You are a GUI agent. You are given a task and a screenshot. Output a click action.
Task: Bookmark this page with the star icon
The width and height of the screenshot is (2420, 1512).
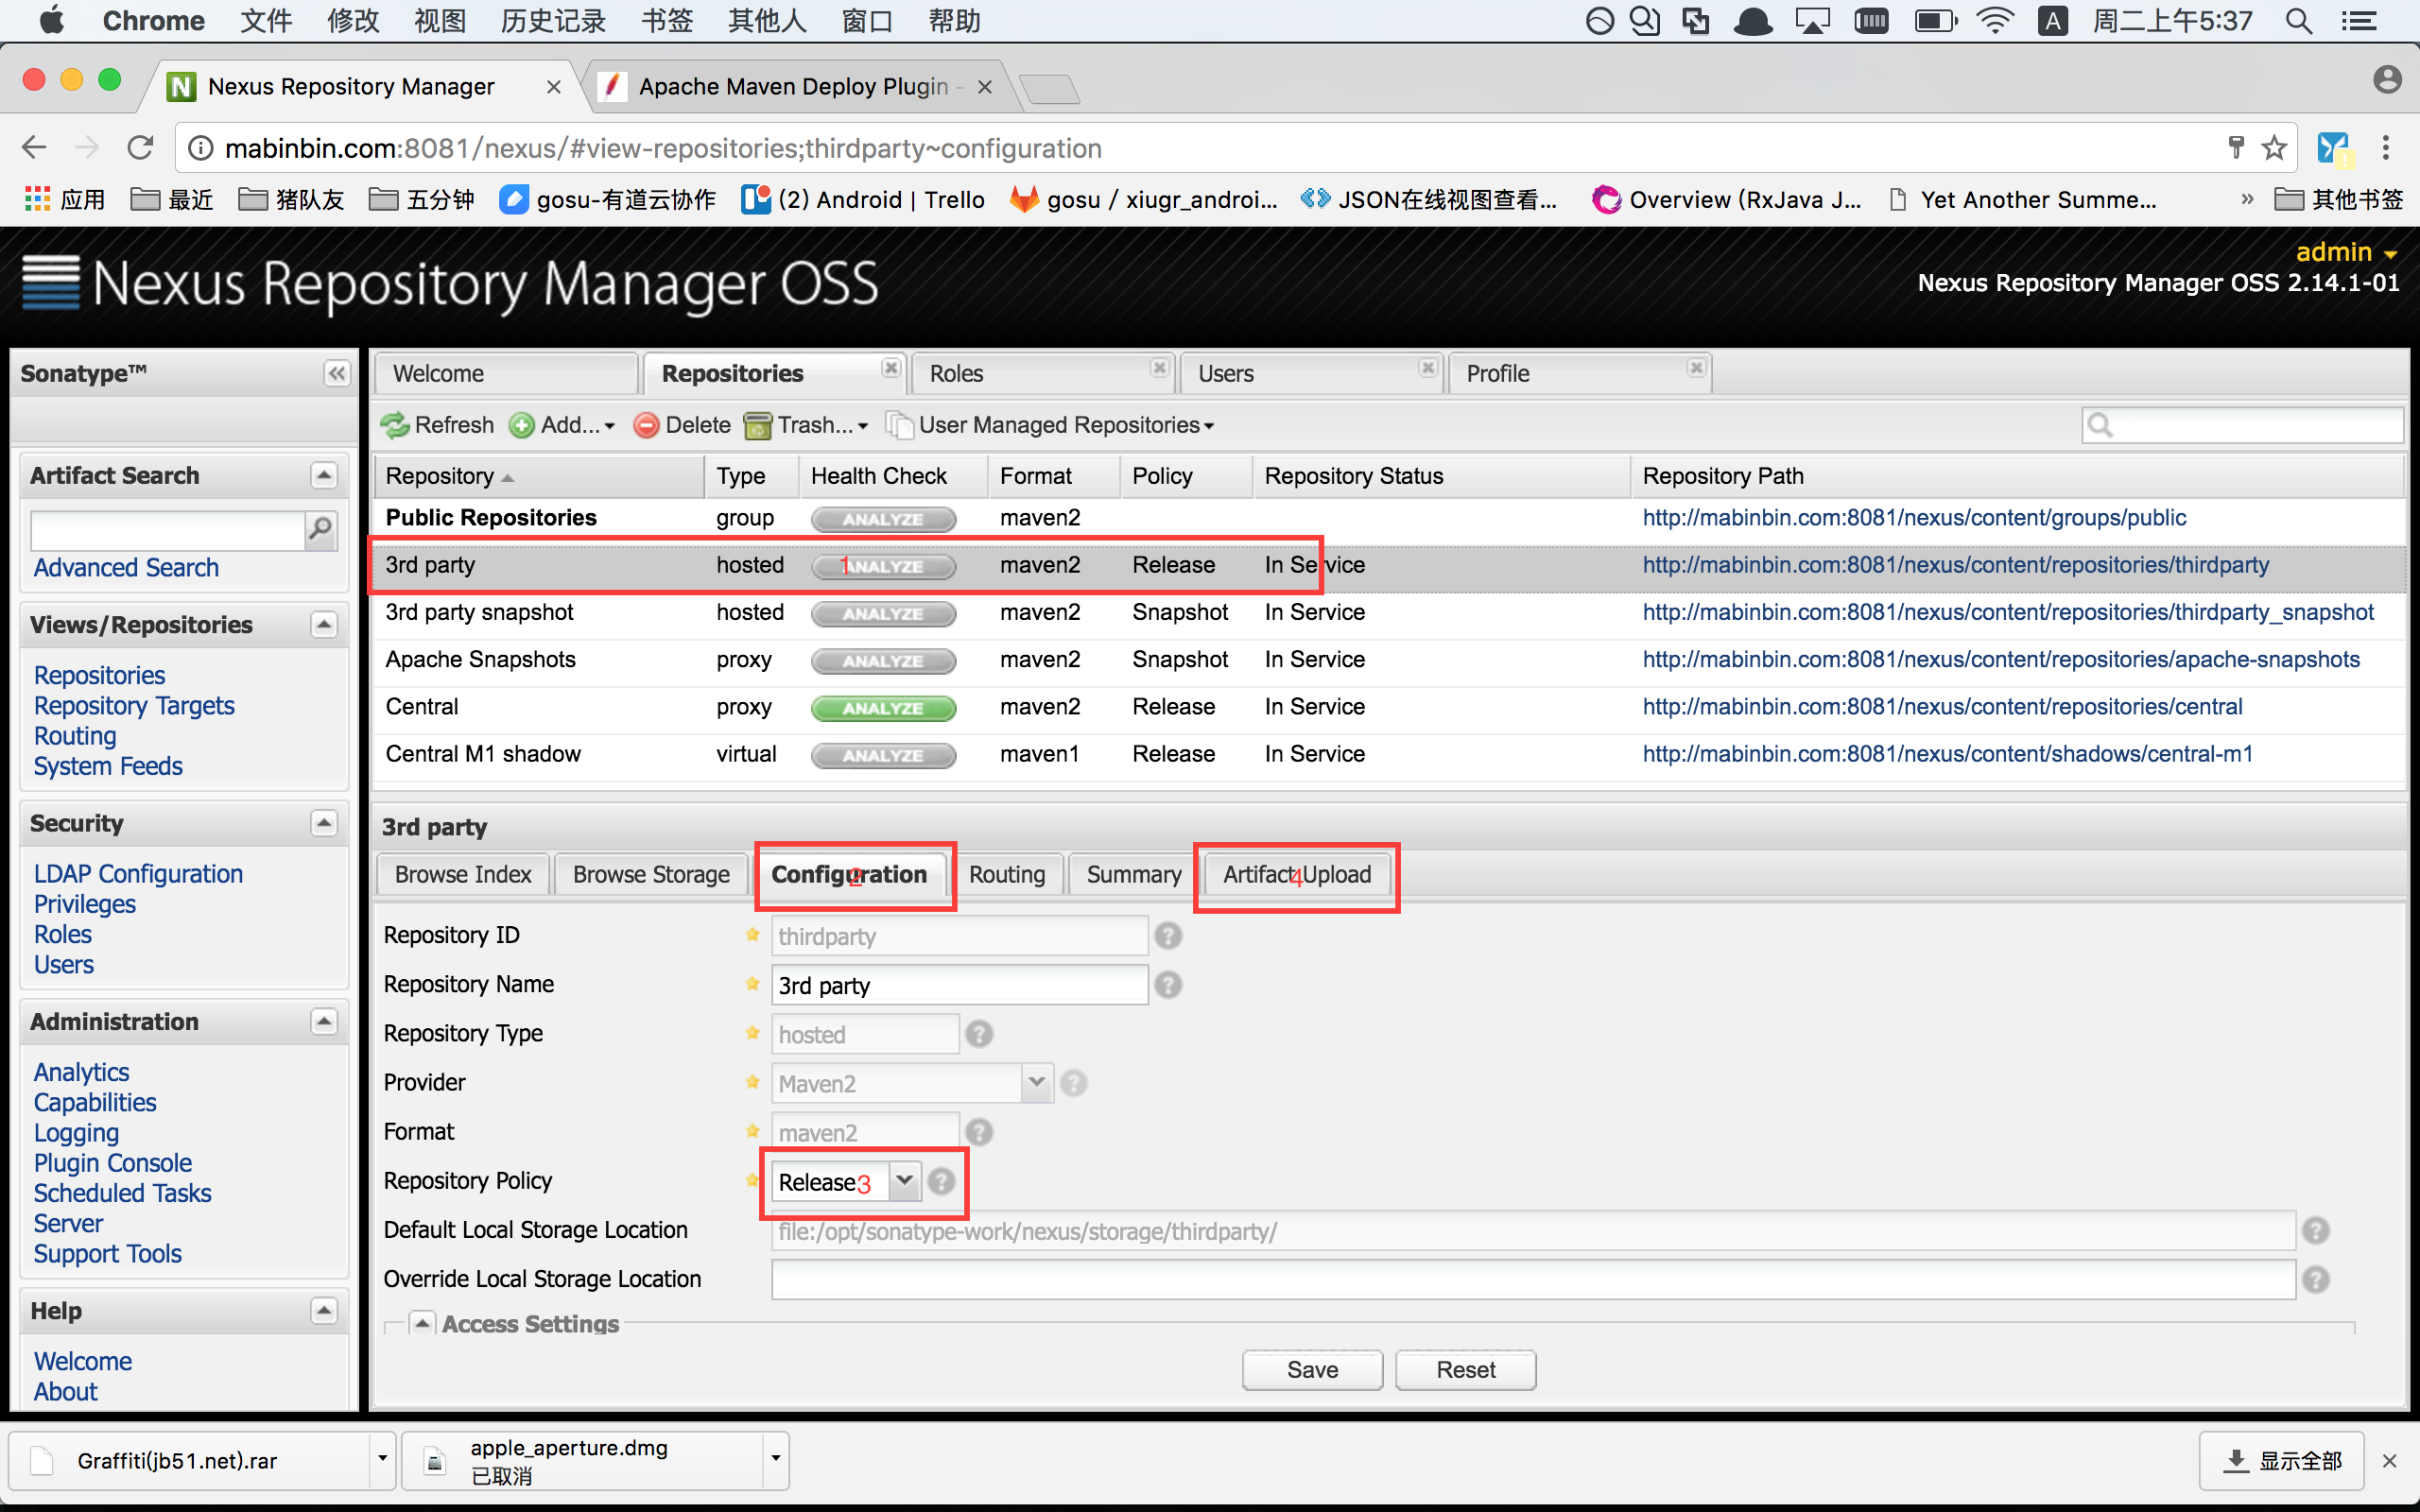(x=2274, y=148)
